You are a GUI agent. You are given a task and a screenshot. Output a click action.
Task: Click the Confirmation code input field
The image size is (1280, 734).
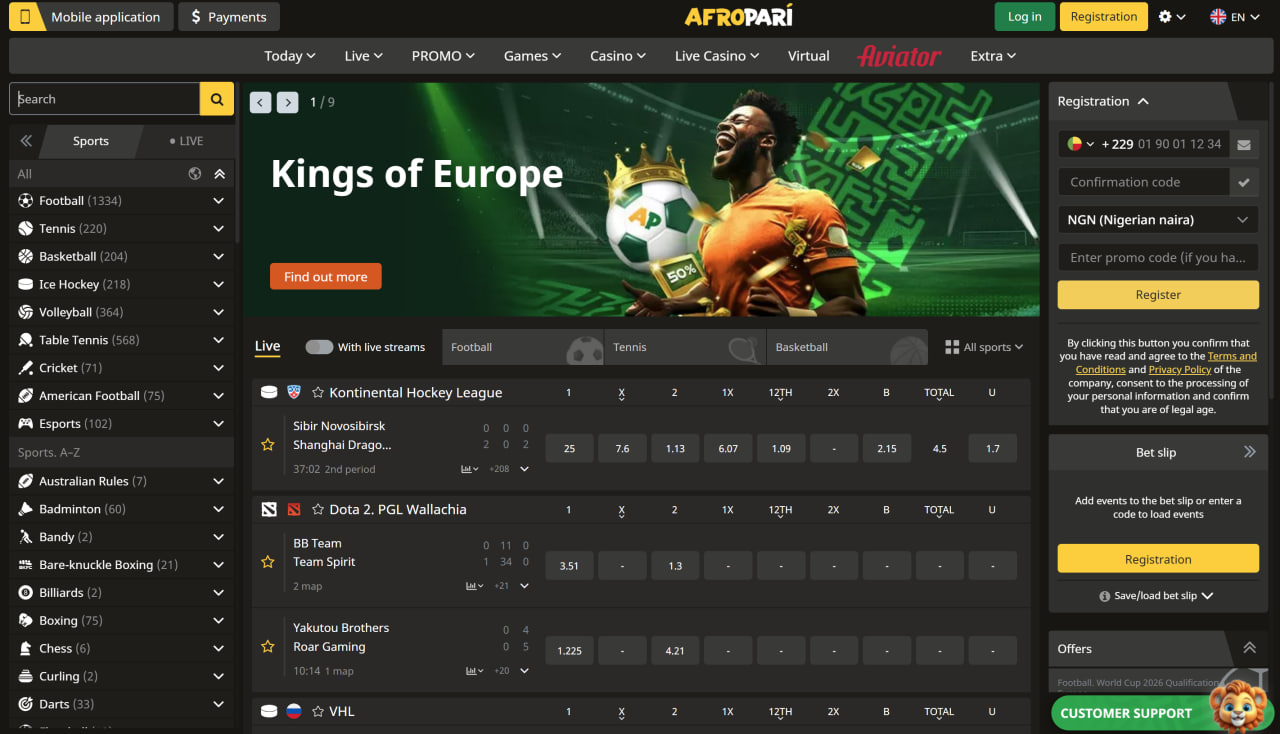coord(1143,182)
